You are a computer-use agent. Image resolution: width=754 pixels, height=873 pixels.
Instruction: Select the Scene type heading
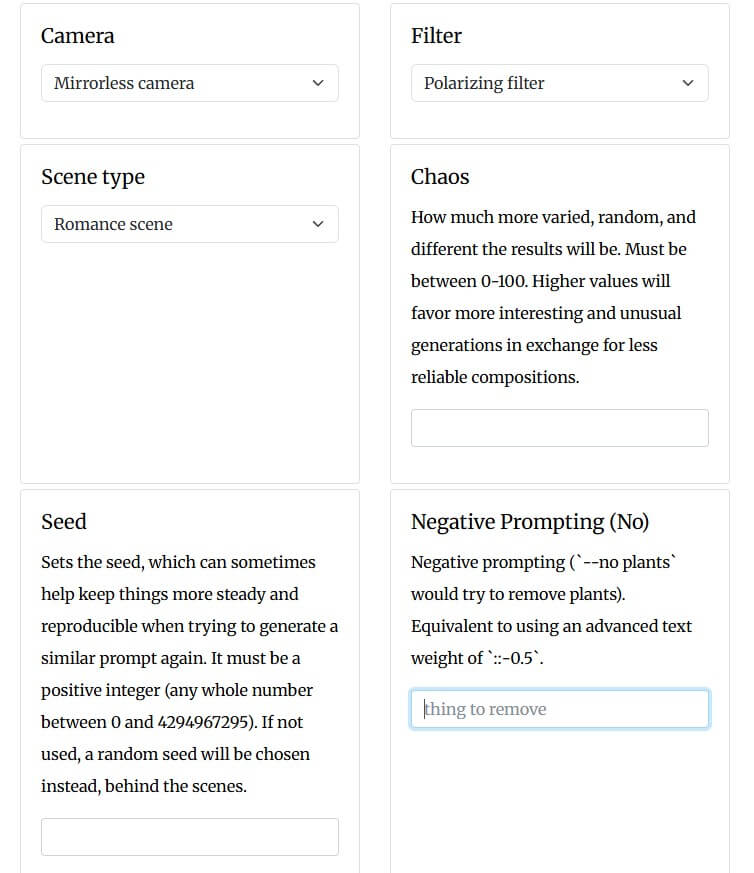click(93, 177)
